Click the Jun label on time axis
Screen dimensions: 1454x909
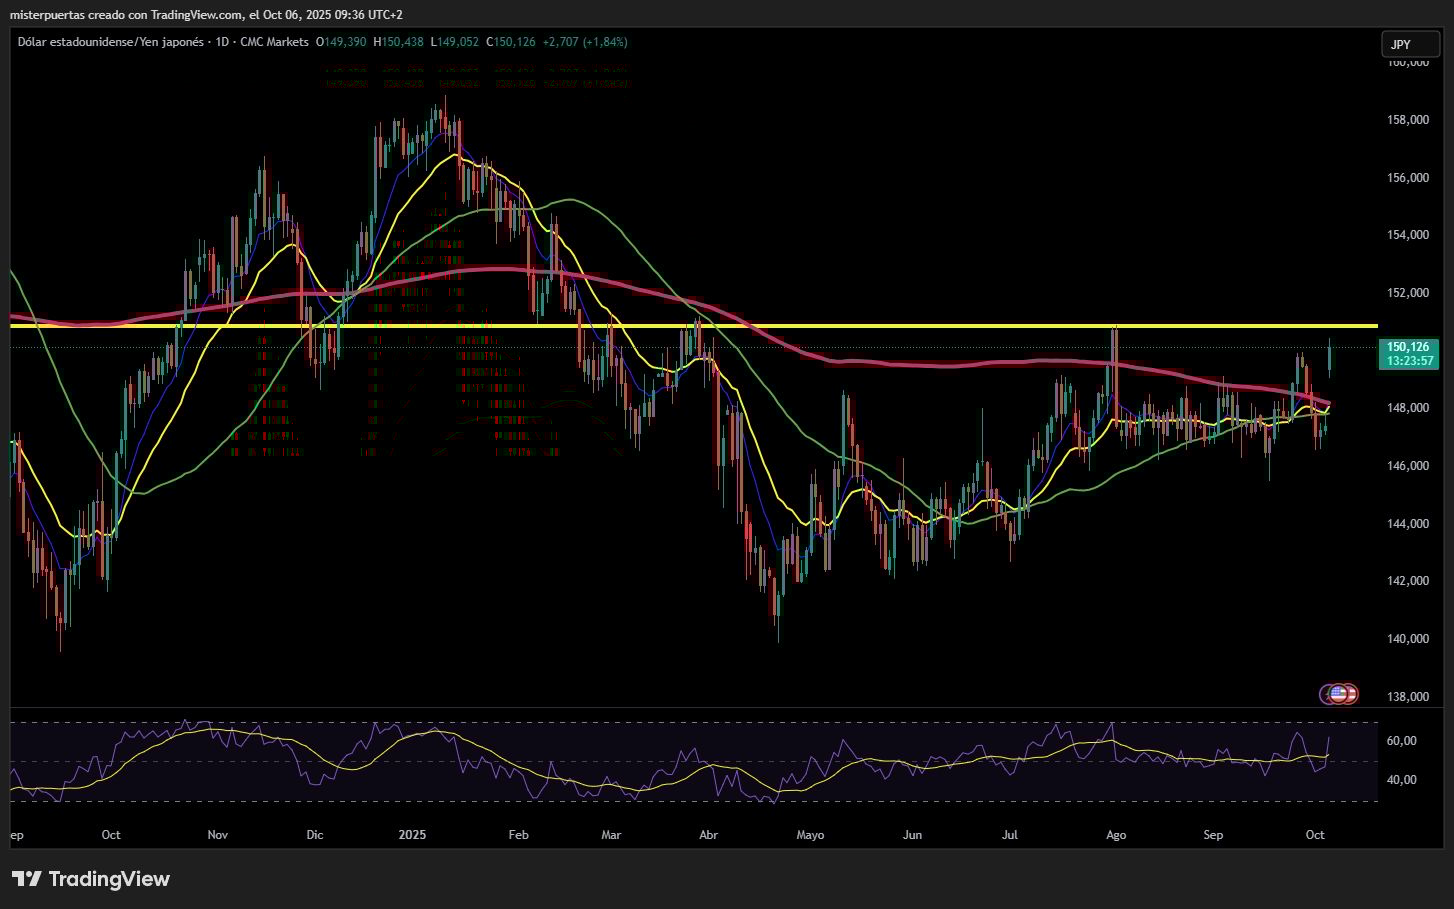(x=911, y=835)
